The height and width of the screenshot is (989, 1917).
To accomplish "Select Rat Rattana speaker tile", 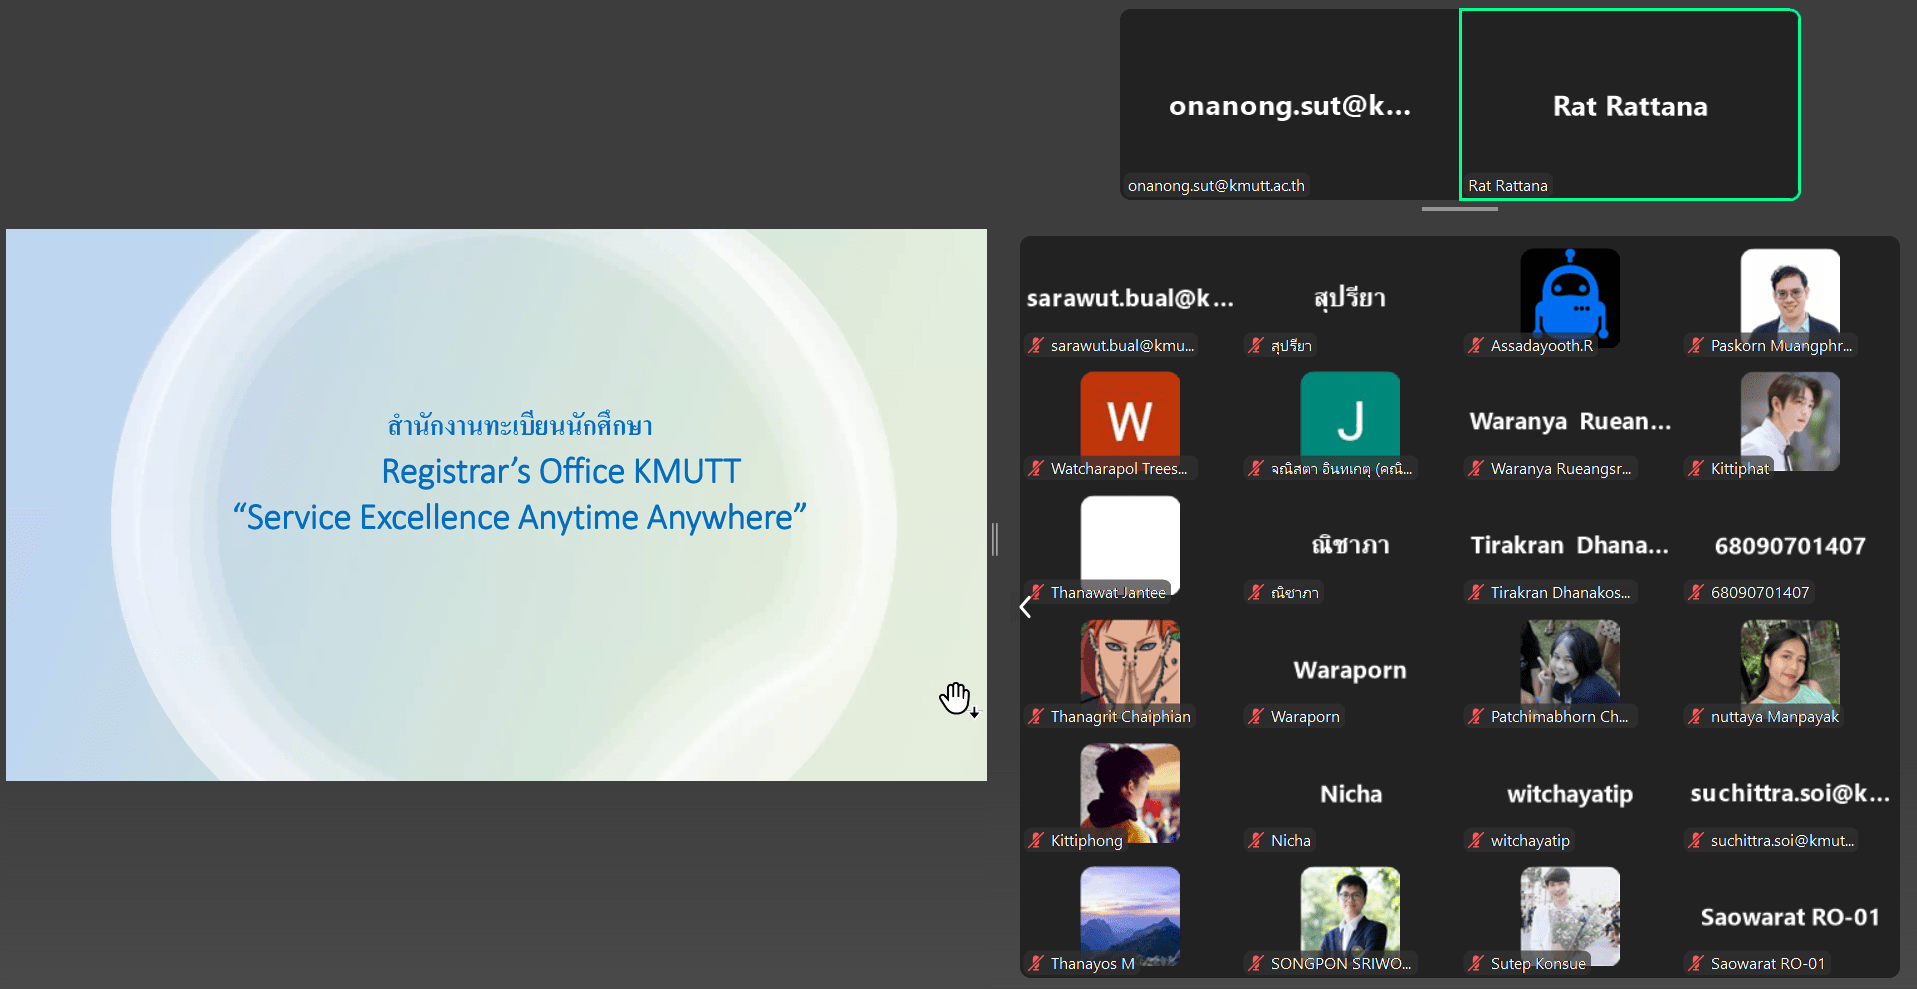I will (1630, 105).
